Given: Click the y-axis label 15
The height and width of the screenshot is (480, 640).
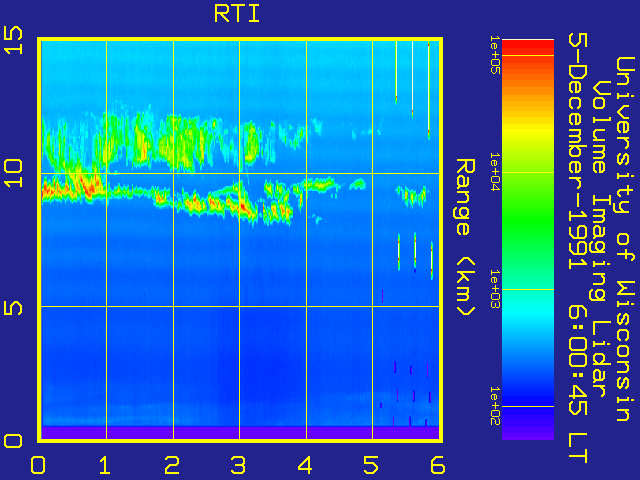Looking at the screenshot, I should (13, 40).
